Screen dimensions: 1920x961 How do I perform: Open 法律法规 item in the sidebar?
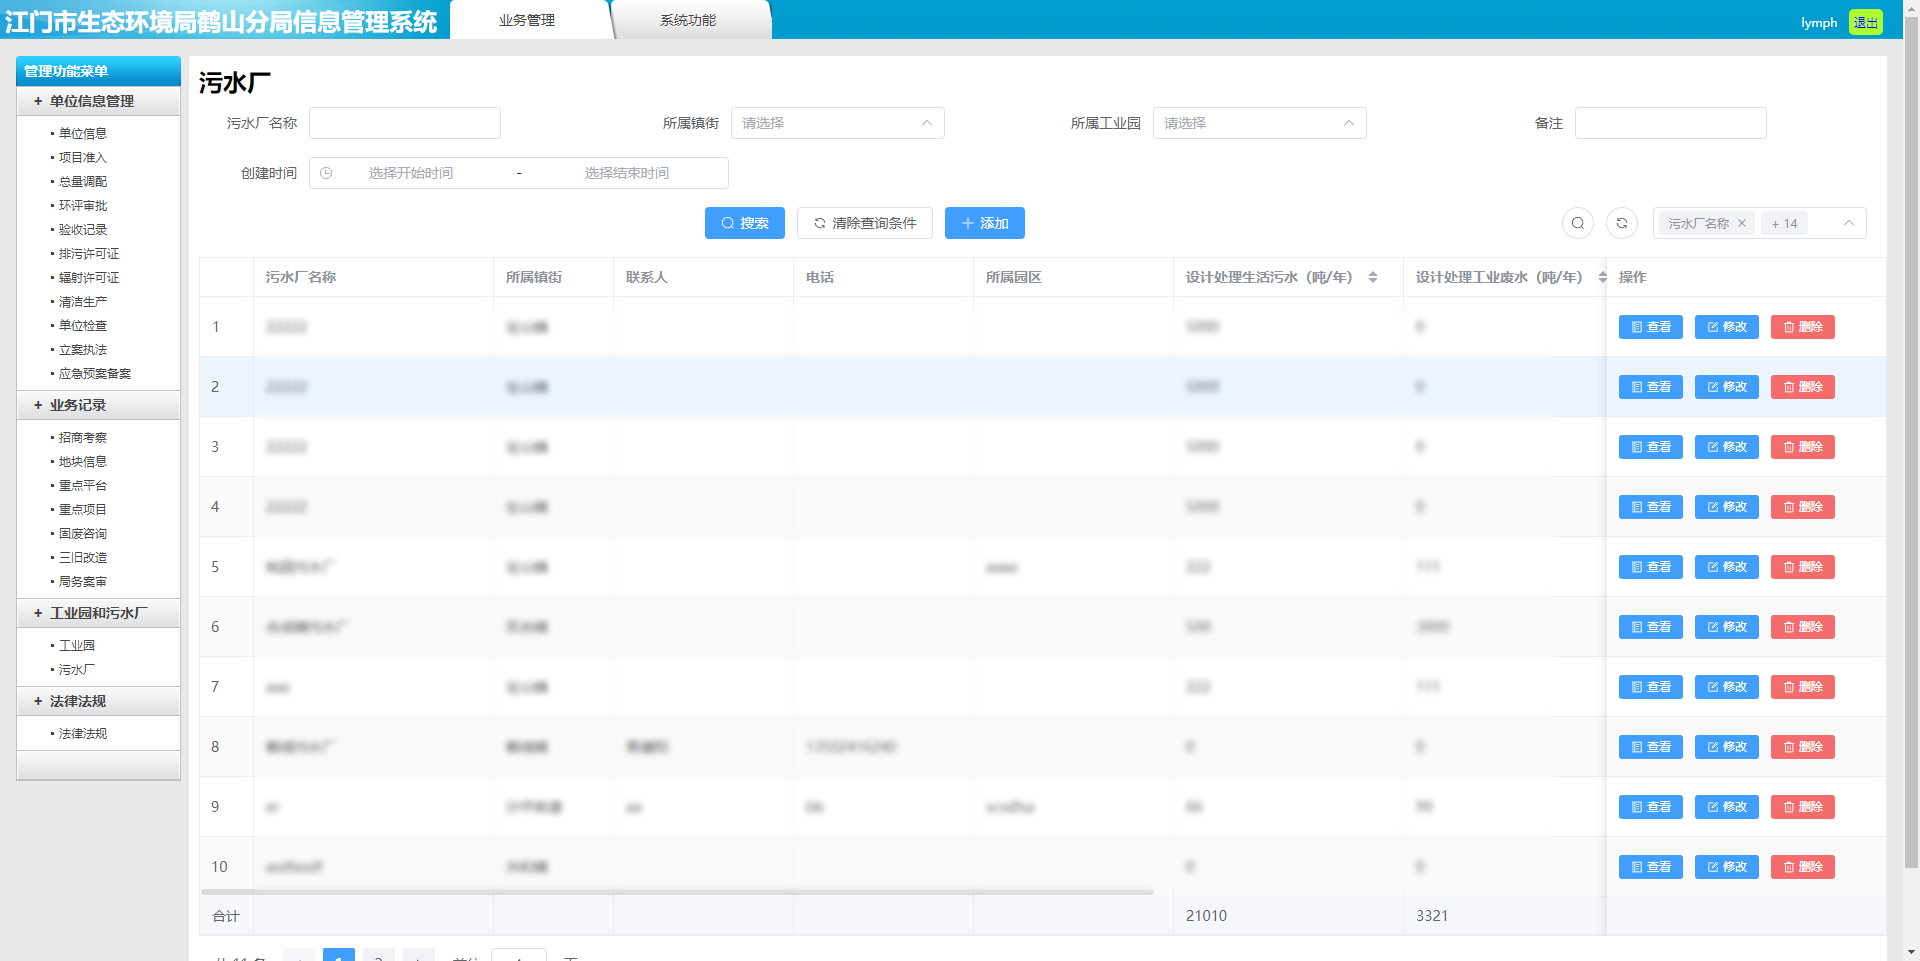pyautogui.click(x=82, y=733)
